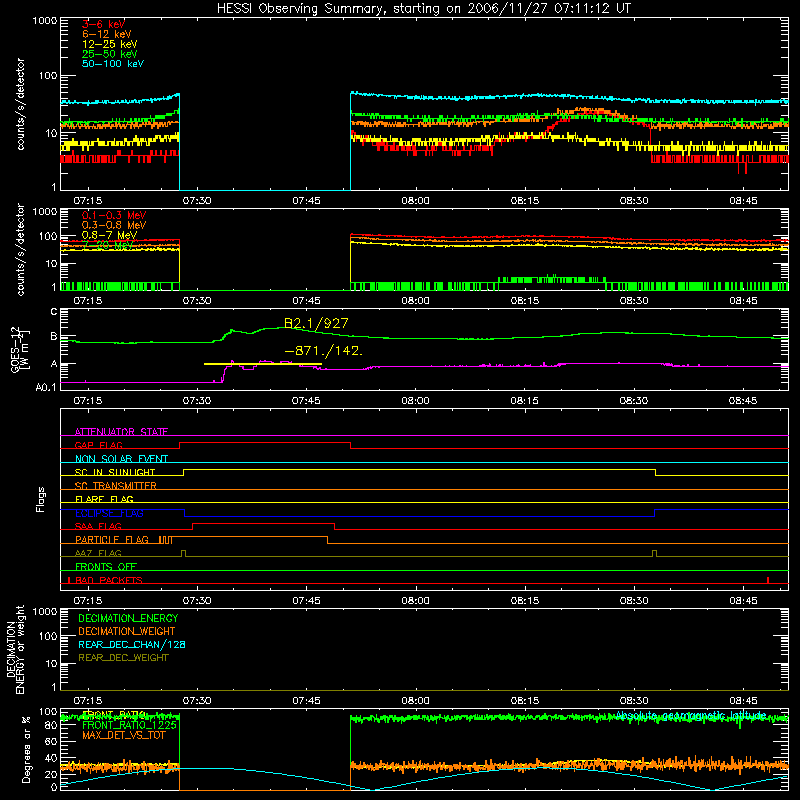Click the DECIMATION ENERGY or weight axis label
Viewport: 800px width, 800px height.
(15, 649)
